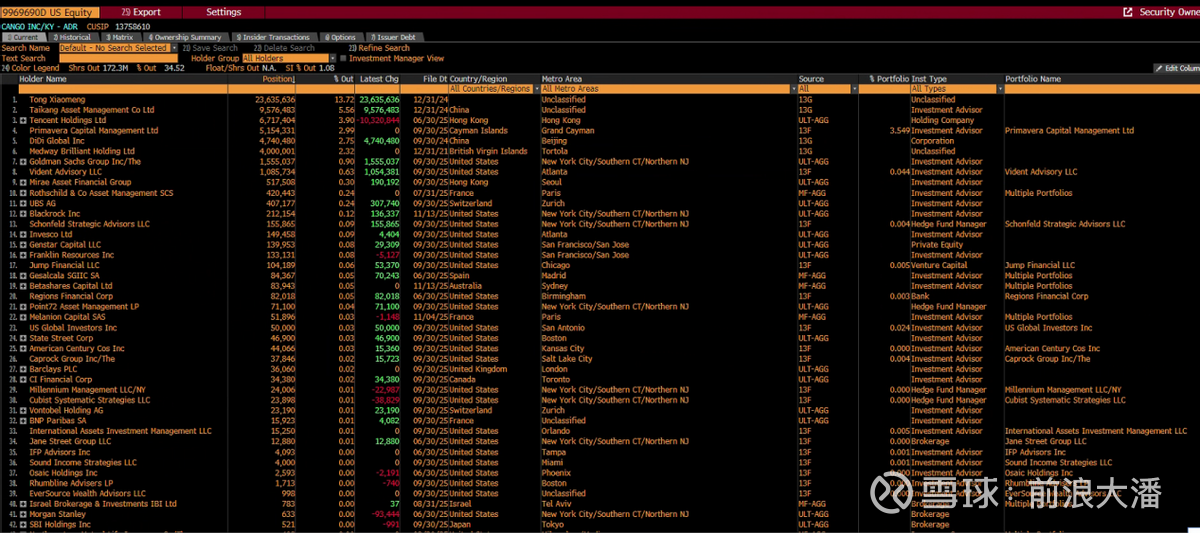This screenshot has height=533, width=1200.
Task: Expand Goldman Sachs Group row plus icon
Action: 23,162
